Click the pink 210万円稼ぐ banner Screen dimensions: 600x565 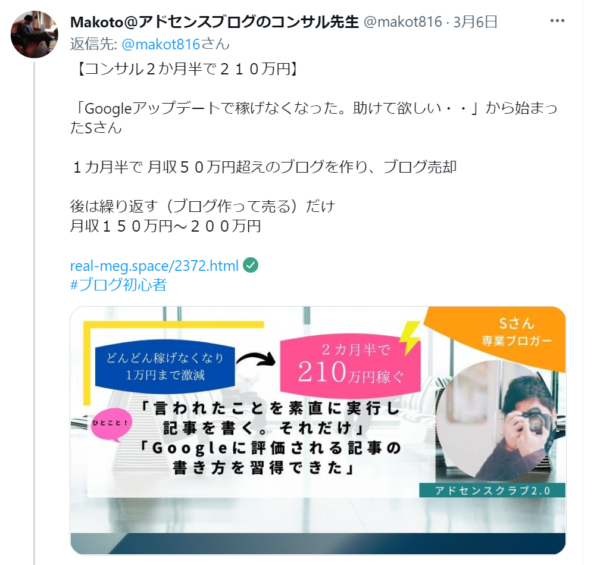350,367
